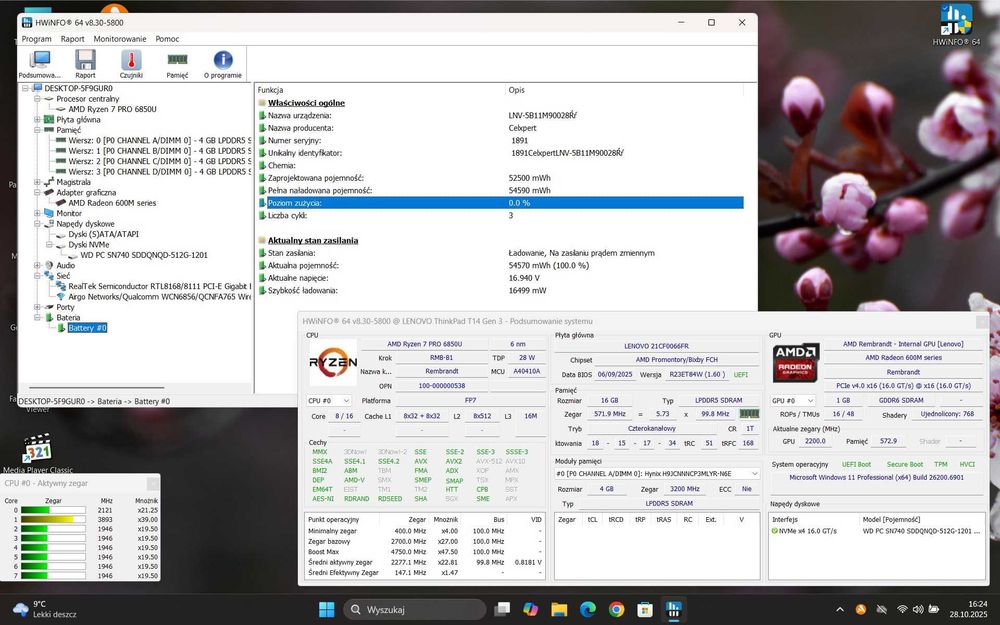Click the Core 7 clock bar
Image resolution: width=1000 pixels, height=625 pixels.
point(53,576)
